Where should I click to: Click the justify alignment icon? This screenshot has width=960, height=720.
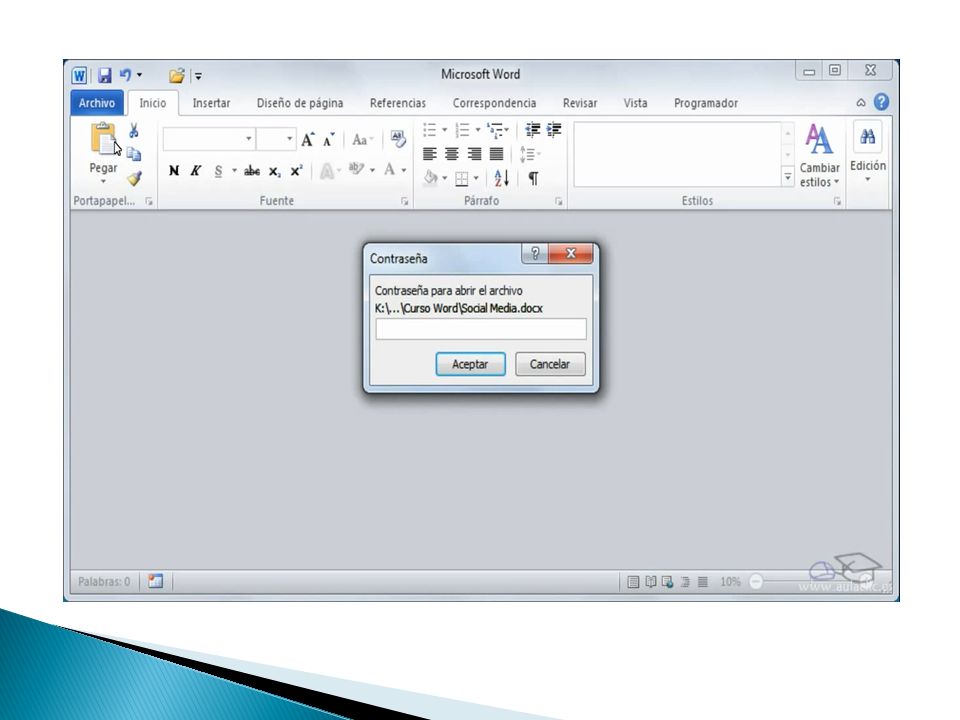click(x=497, y=154)
